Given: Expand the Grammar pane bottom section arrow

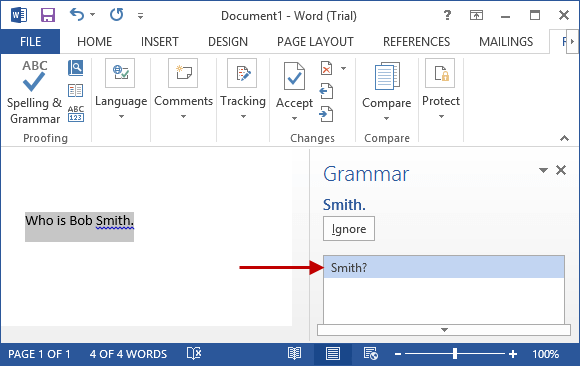Looking at the screenshot, I should (444, 330).
